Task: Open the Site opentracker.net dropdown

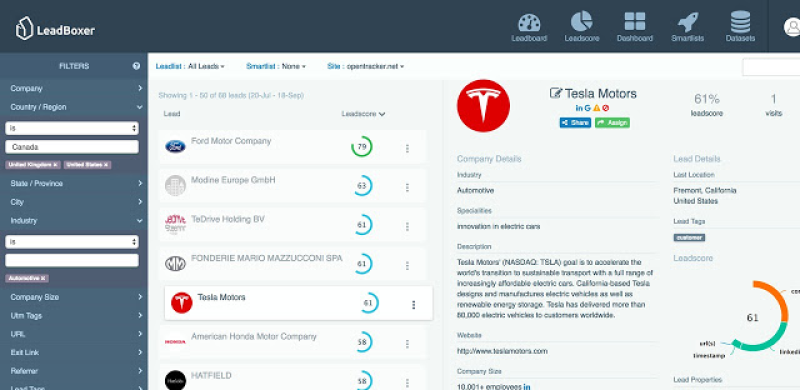Action: pyautogui.click(x=365, y=66)
